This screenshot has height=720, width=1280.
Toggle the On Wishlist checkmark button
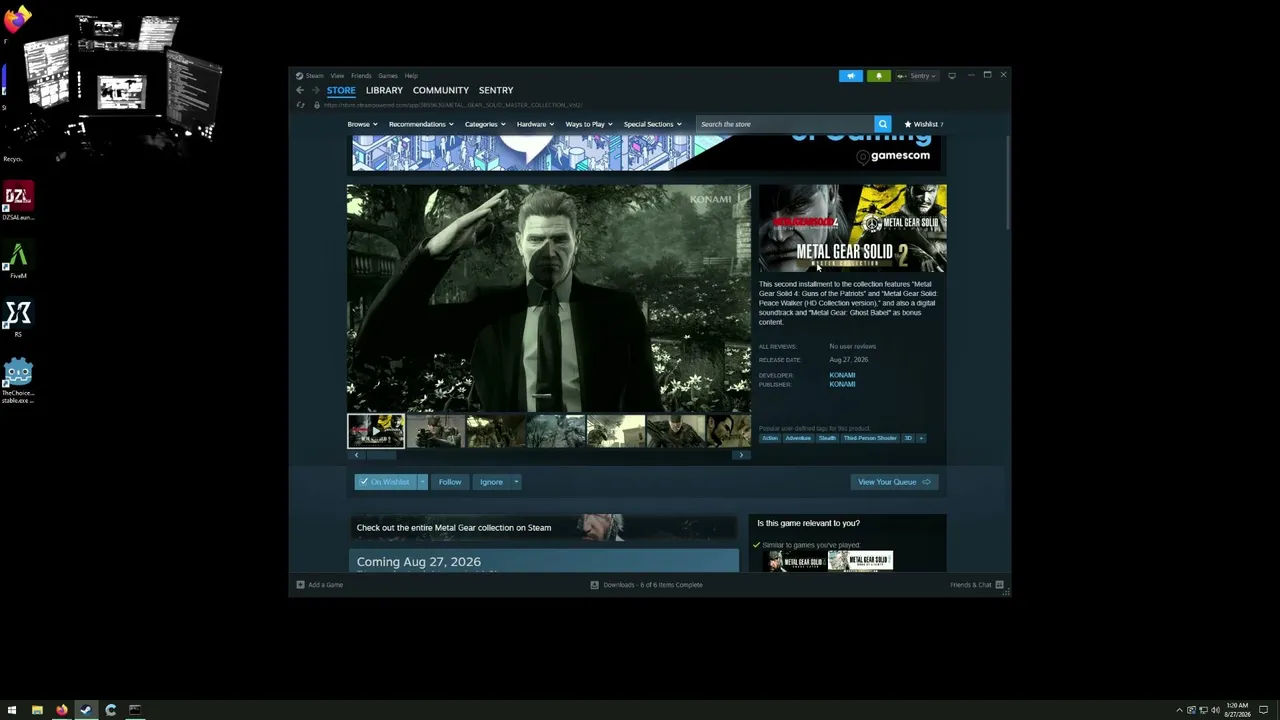coord(385,482)
